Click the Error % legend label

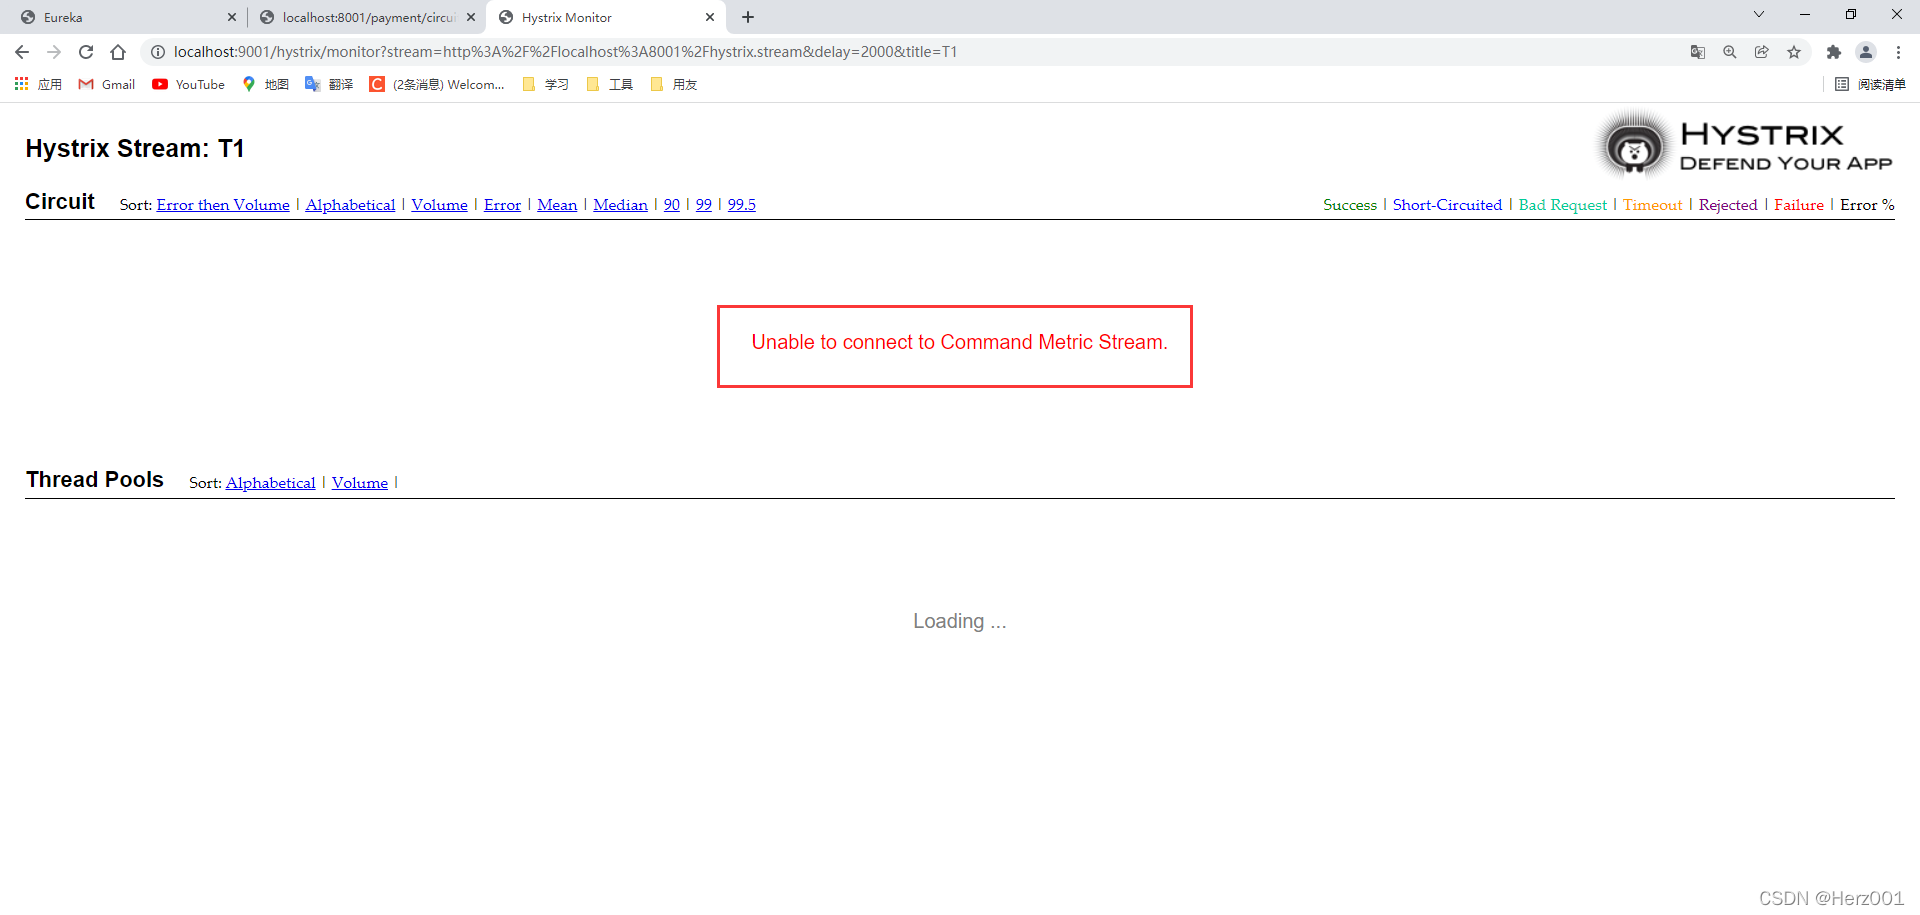click(x=1867, y=205)
